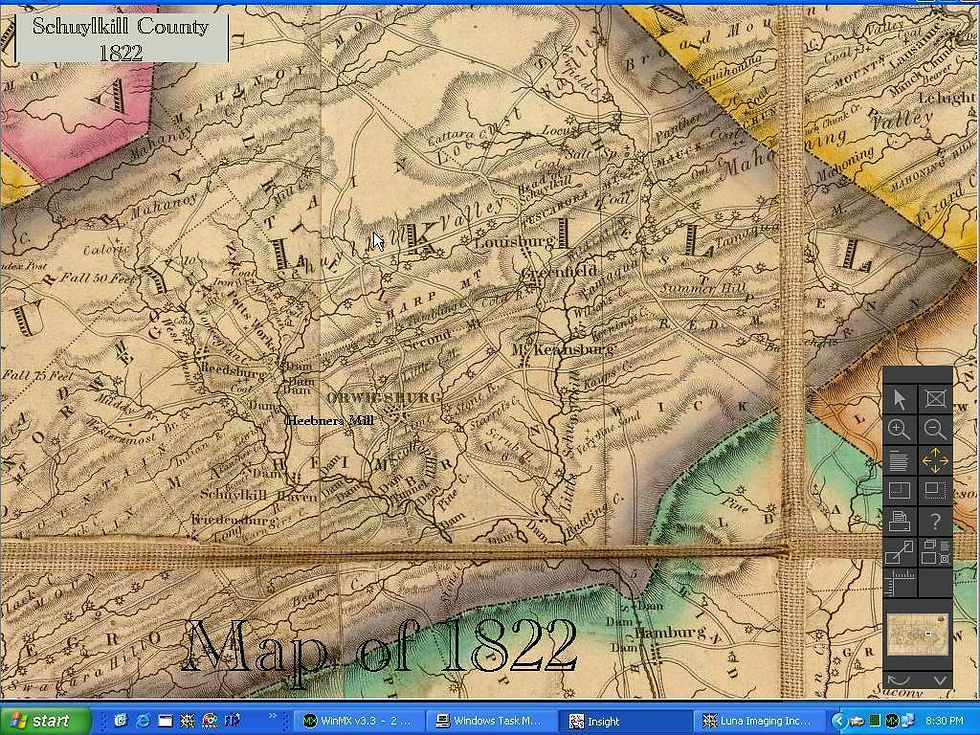Click the ORWIGSBURG label on the map
This screenshot has width=980, height=735.
384,398
